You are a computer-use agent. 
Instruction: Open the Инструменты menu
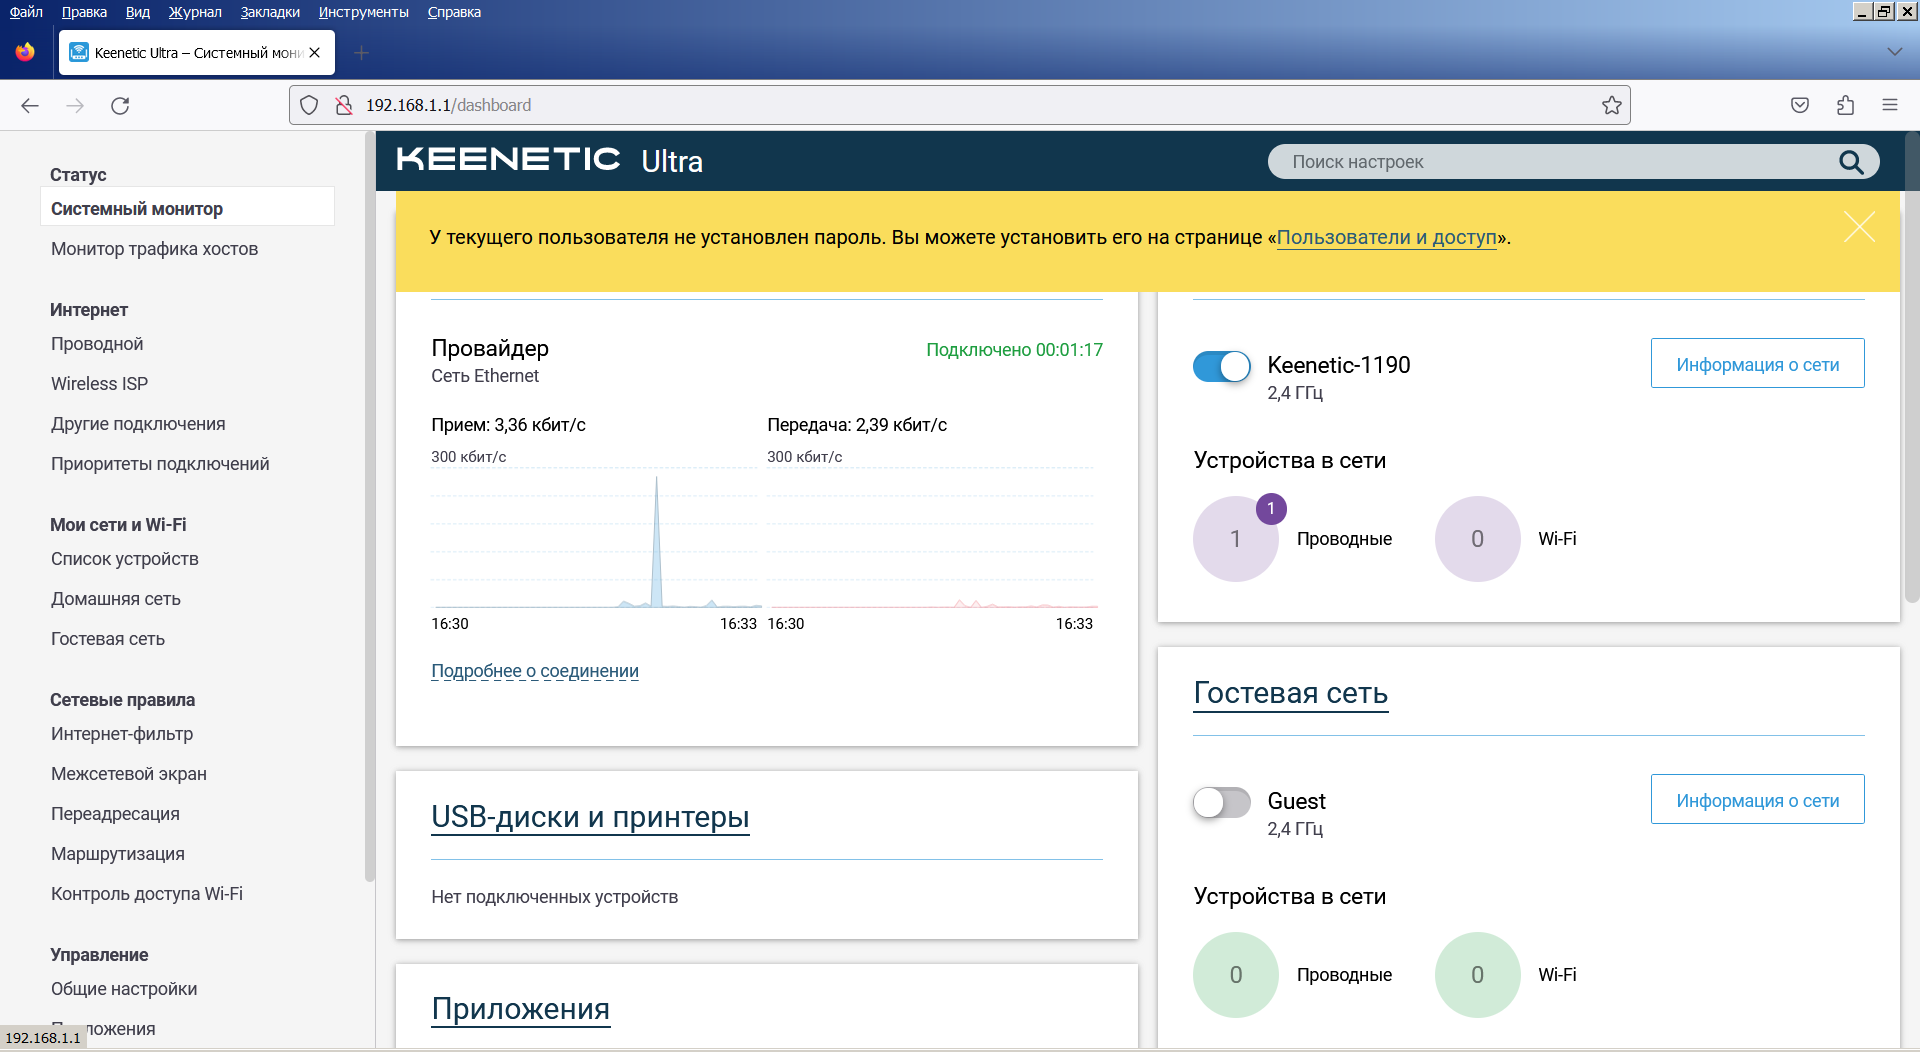363,12
